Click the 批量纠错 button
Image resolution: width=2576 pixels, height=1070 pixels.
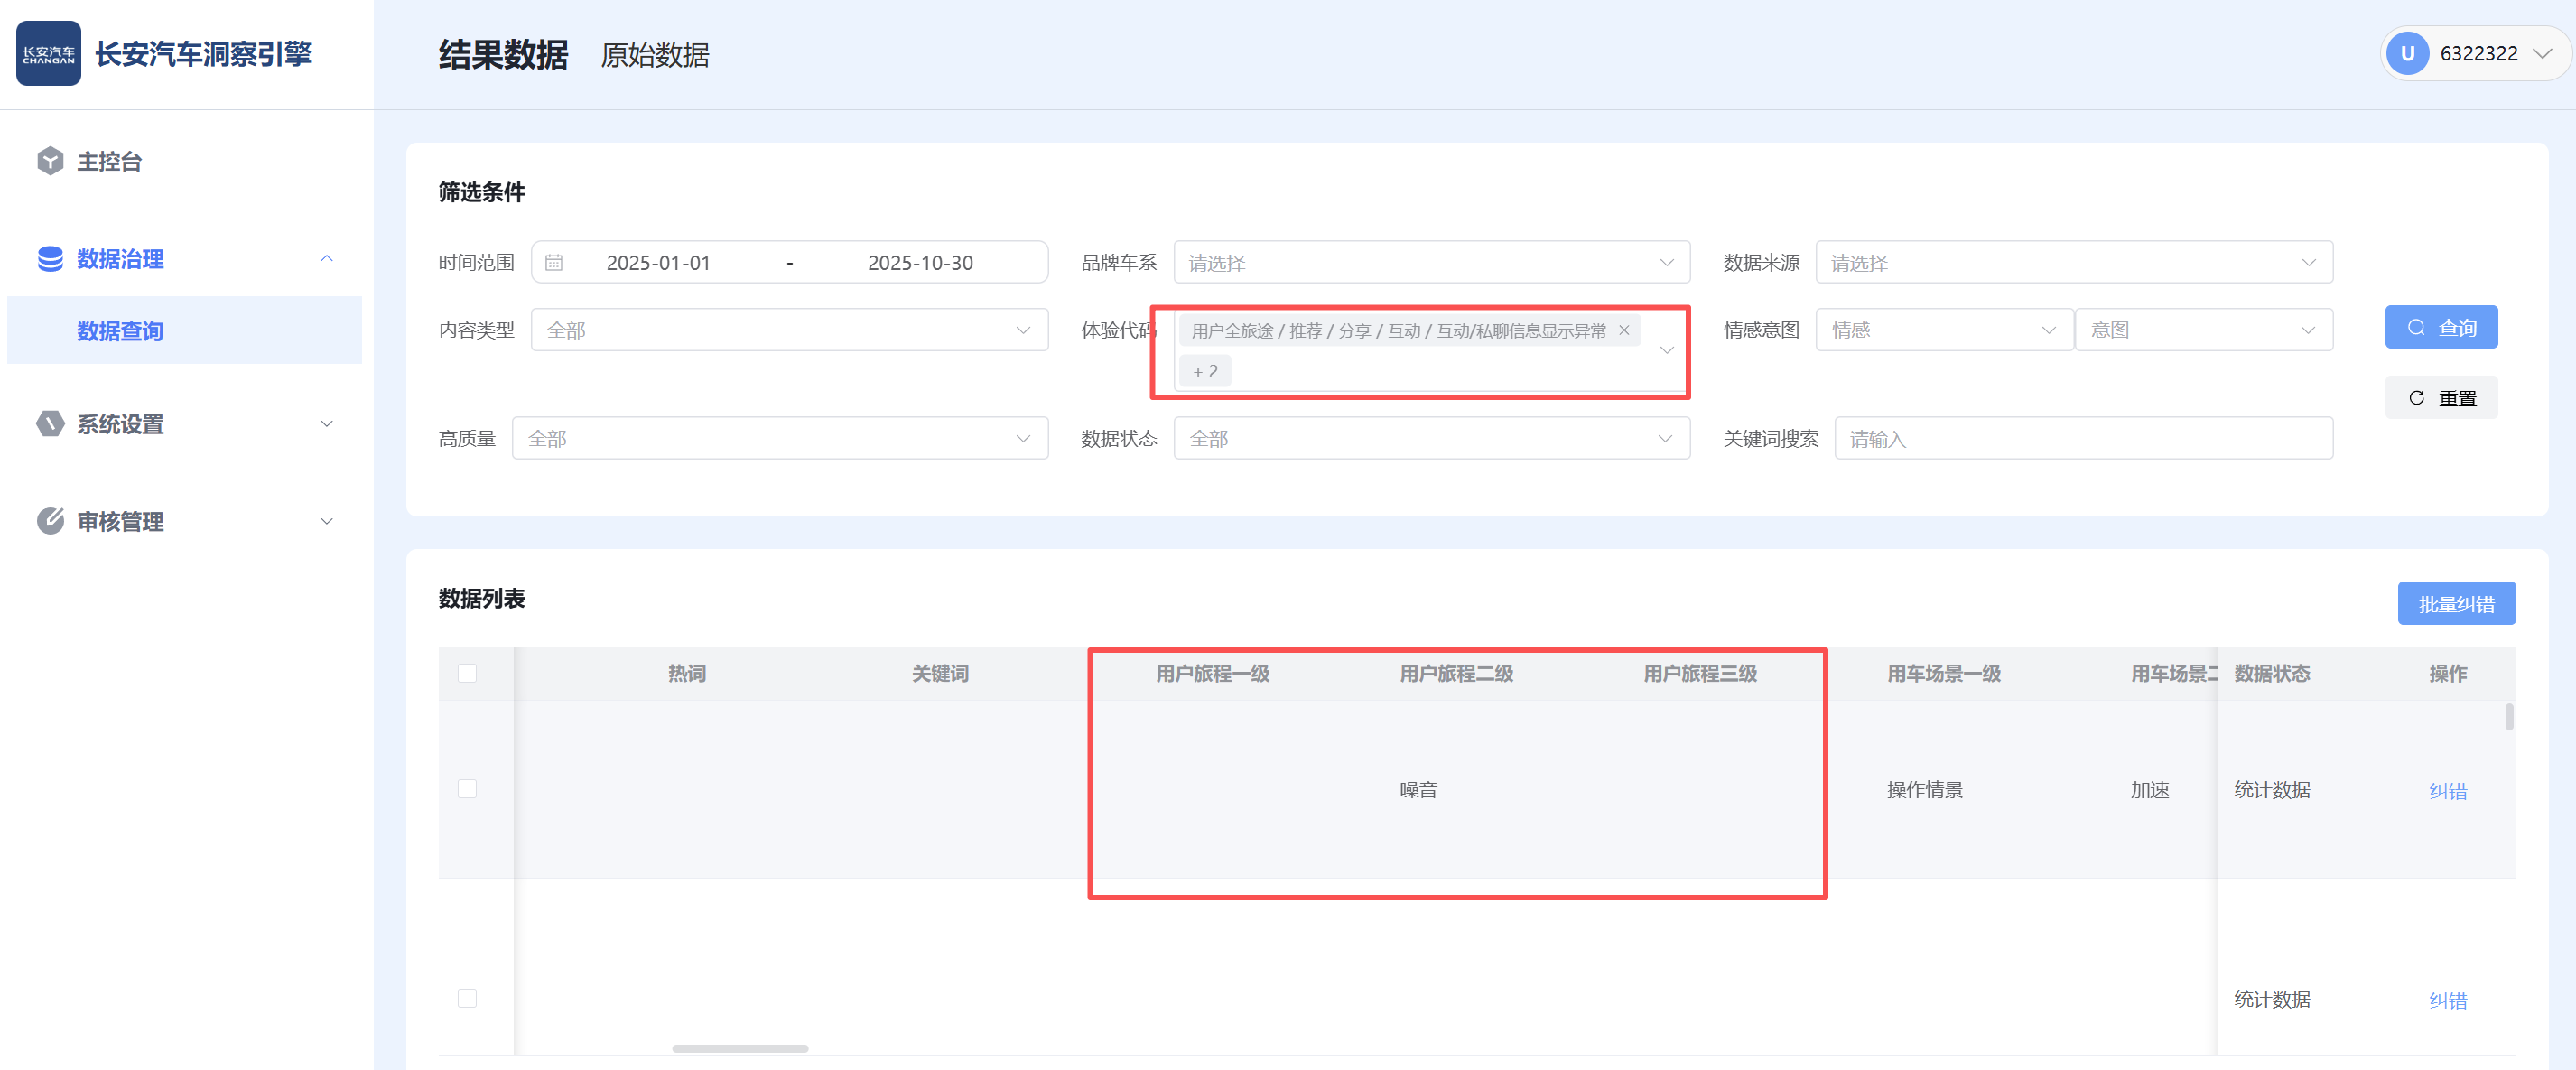click(2455, 604)
